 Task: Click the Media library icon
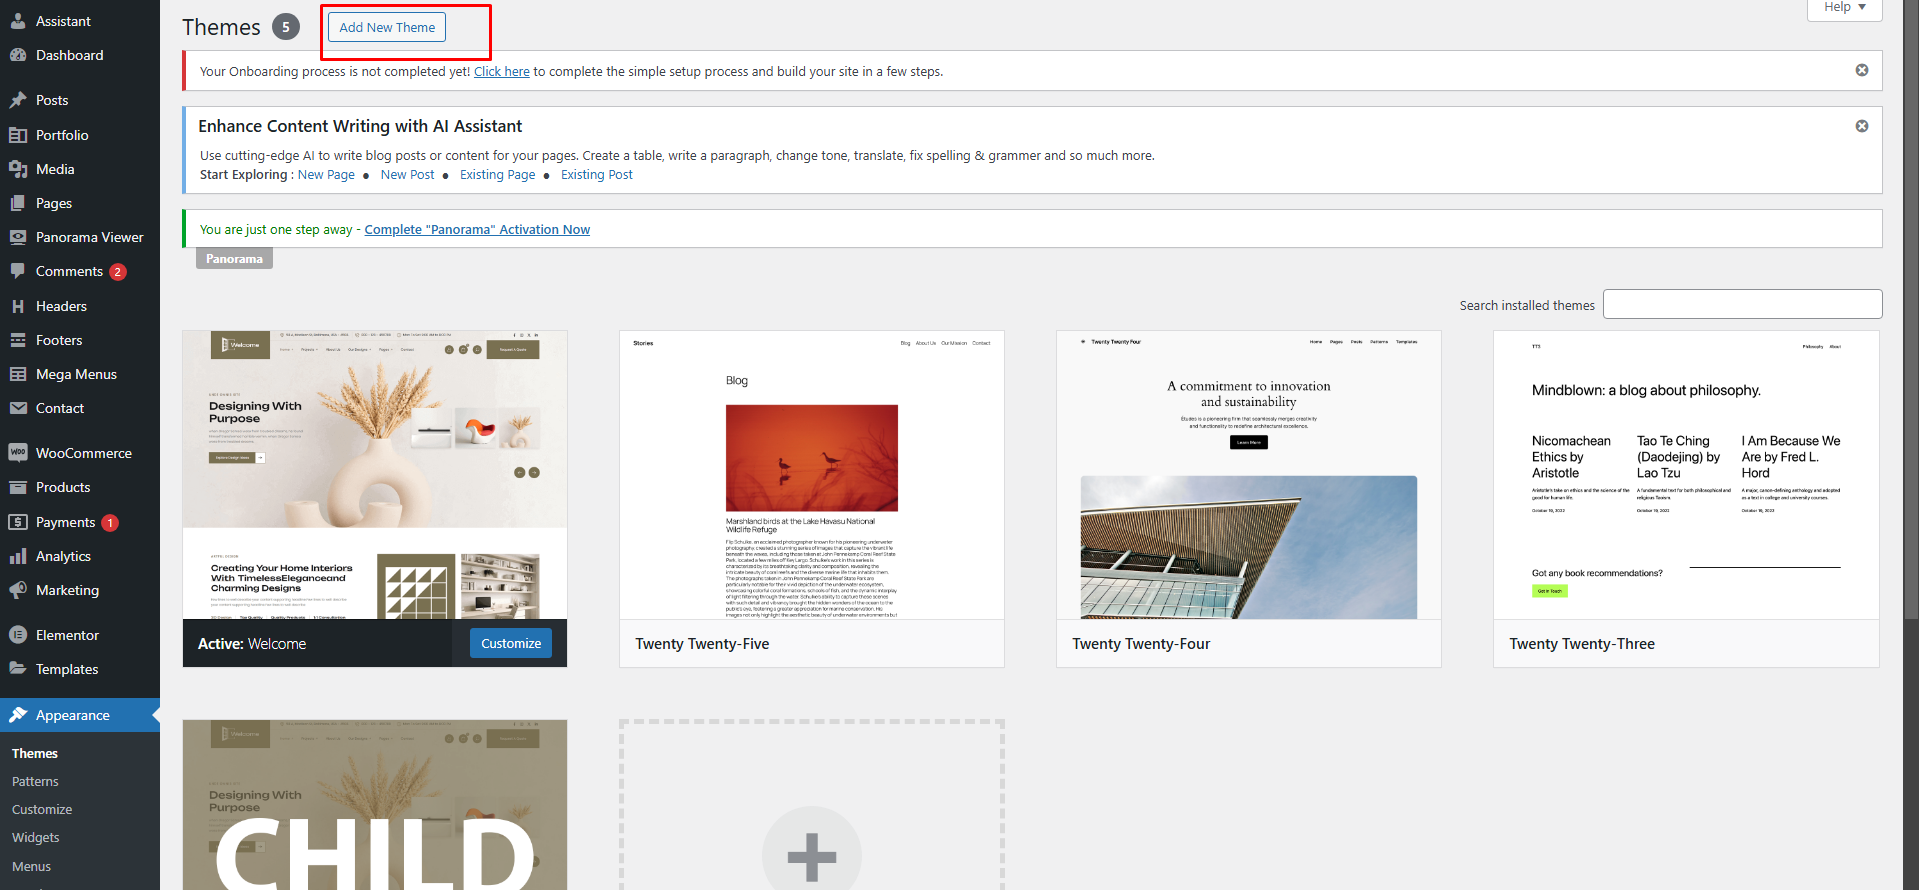(x=18, y=169)
